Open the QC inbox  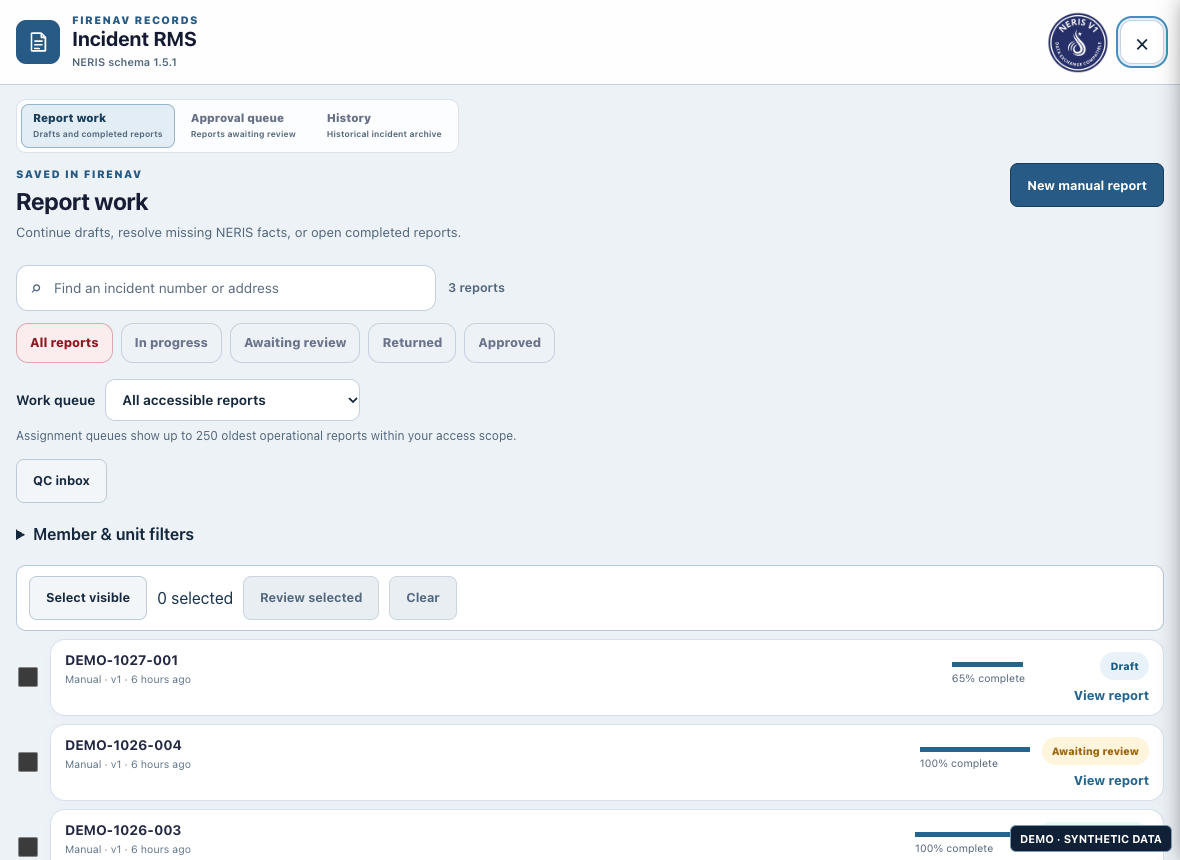[62, 481]
